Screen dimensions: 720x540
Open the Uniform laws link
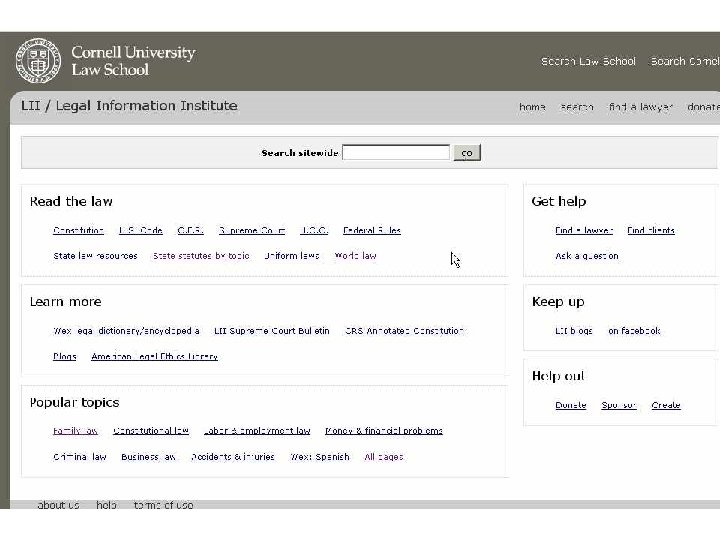(292, 256)
